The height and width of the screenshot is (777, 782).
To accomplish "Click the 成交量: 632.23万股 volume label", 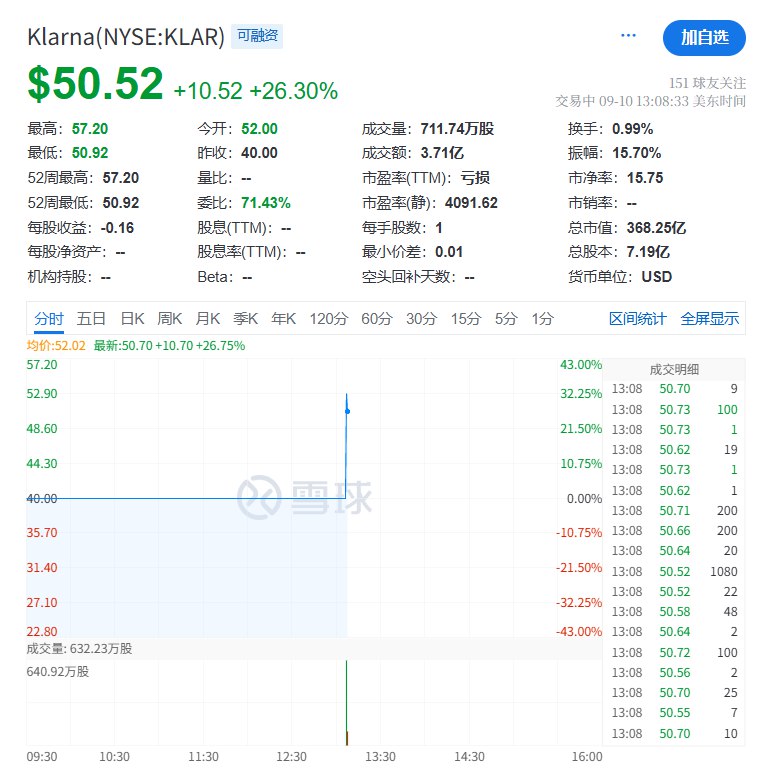I will (79, 648).
